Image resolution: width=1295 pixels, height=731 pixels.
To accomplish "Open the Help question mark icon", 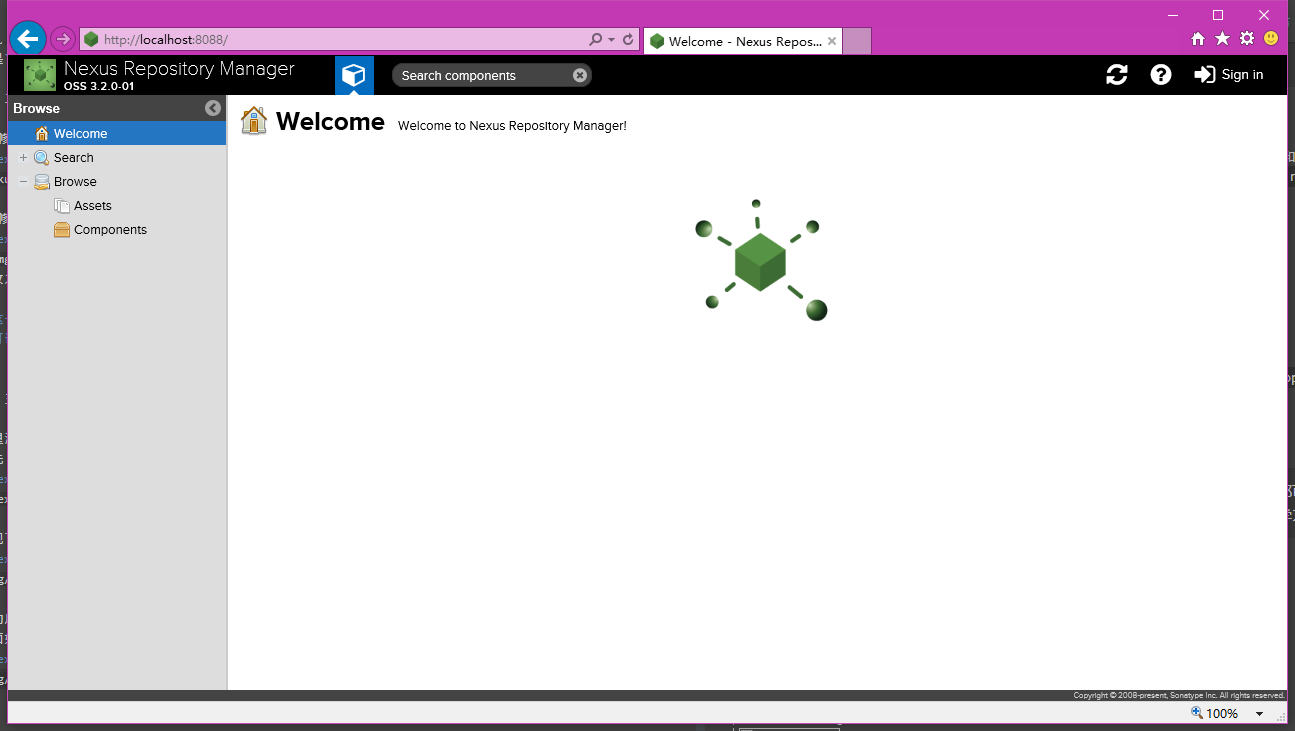I will point(1160,75).
